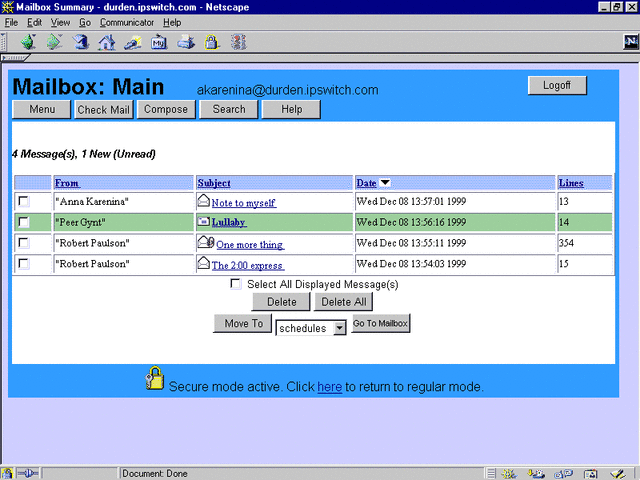Open The 2:00 express message link
The width and height of the screenshot is (640, 480).
tap(247, 265)
